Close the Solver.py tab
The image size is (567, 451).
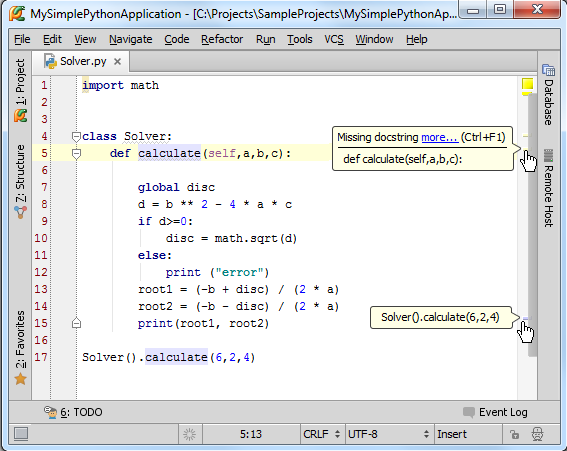click(x=117, y=62)
